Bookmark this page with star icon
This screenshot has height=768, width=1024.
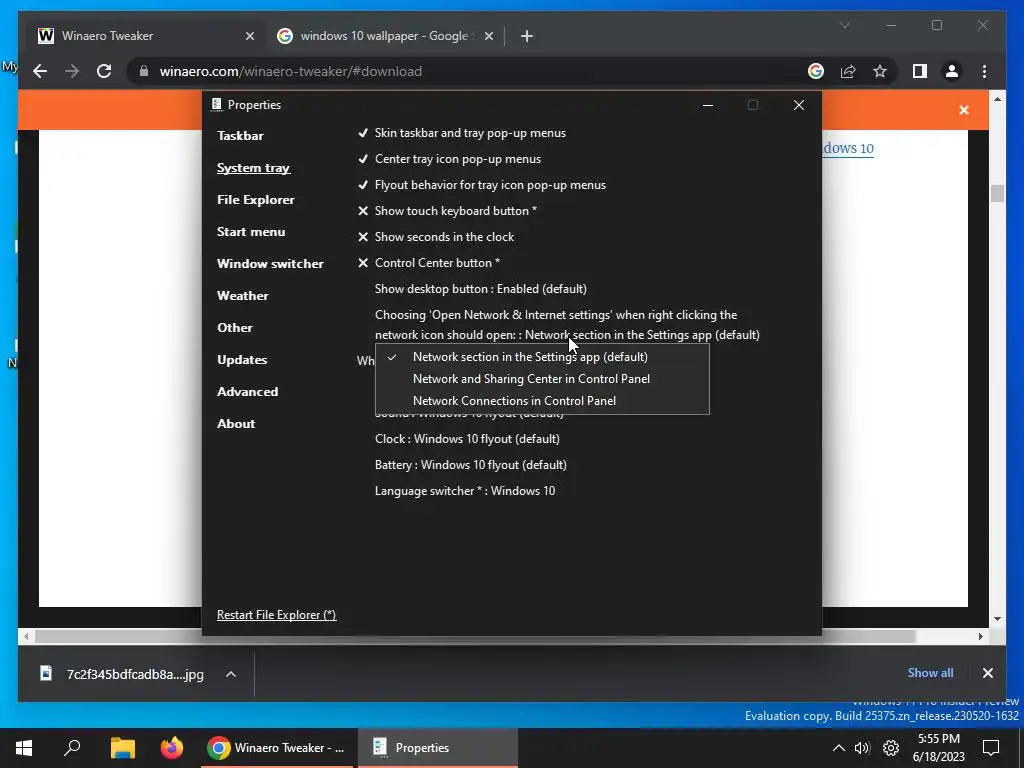[880, 71]
